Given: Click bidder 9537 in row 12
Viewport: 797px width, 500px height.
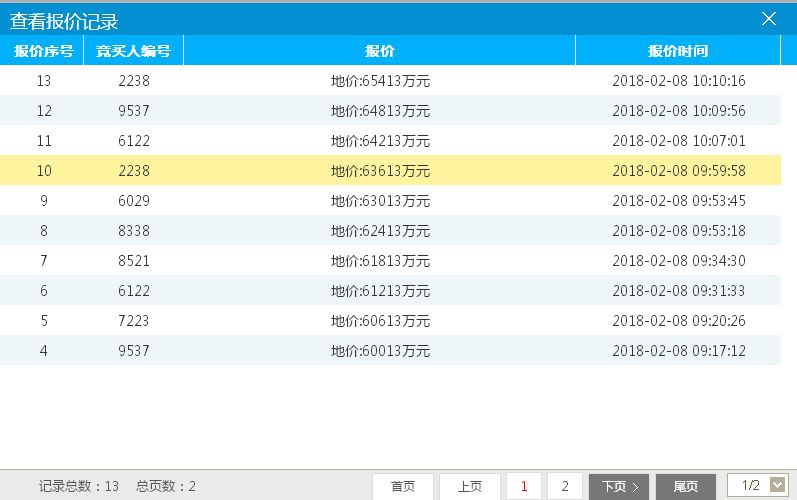Looking at the screenshot, I should click(x=133, y=111).
